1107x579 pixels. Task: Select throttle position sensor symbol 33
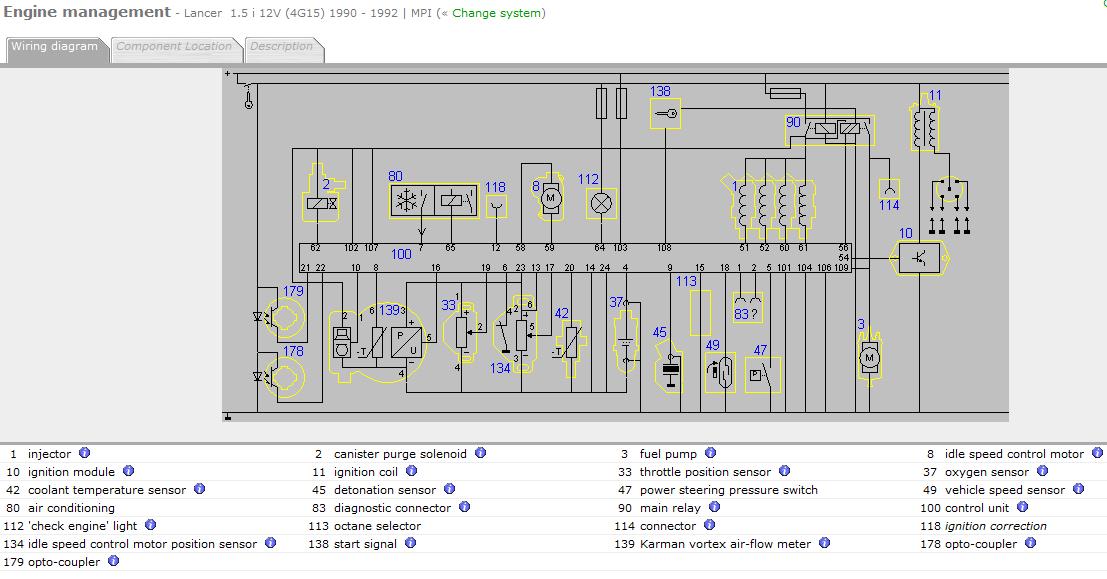coord(461,334)
